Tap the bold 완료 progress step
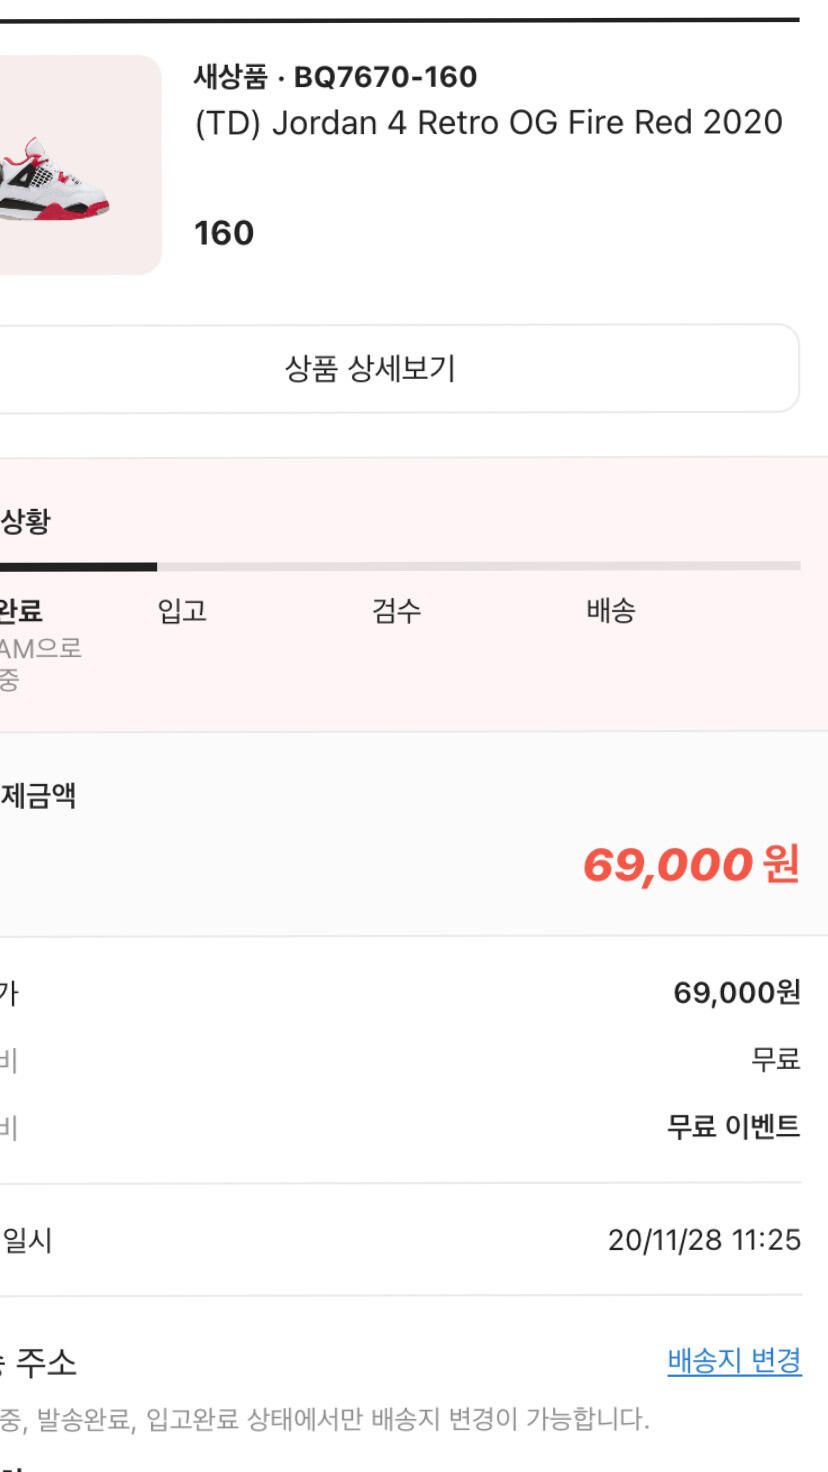 (x=20, y=611)
